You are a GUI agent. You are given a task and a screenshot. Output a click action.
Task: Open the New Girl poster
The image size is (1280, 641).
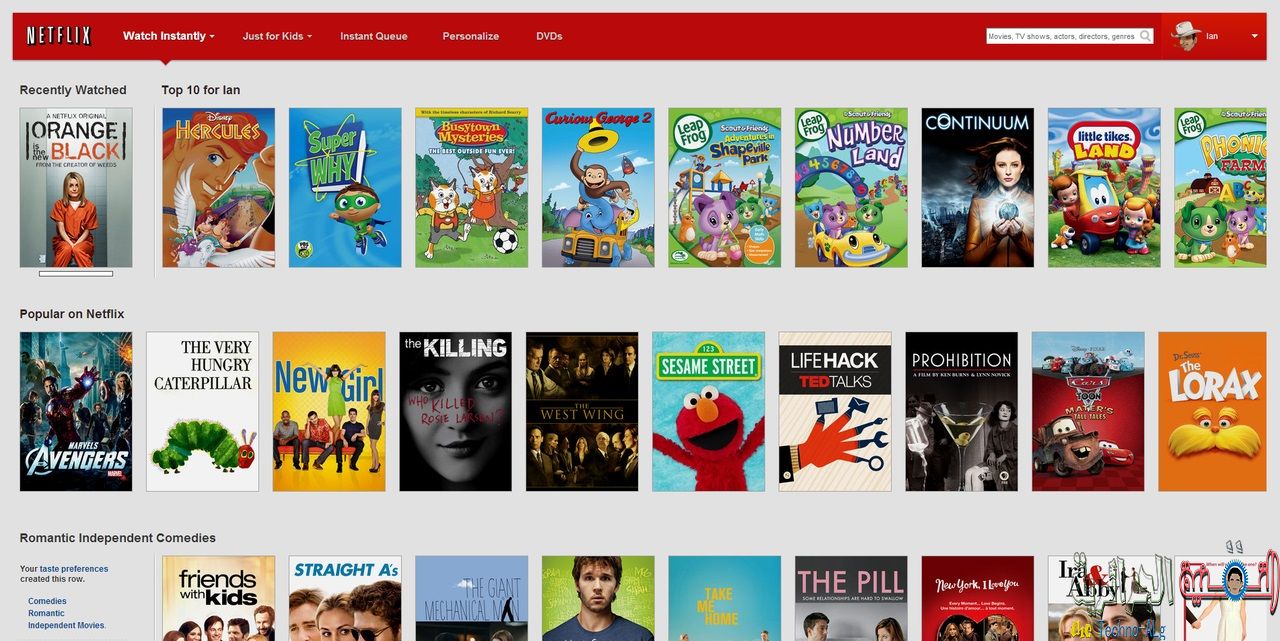pos(329,412)
